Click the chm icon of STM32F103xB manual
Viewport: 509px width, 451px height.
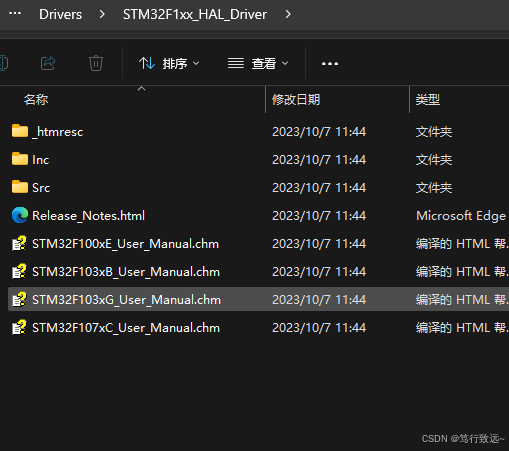click(19, 271)
